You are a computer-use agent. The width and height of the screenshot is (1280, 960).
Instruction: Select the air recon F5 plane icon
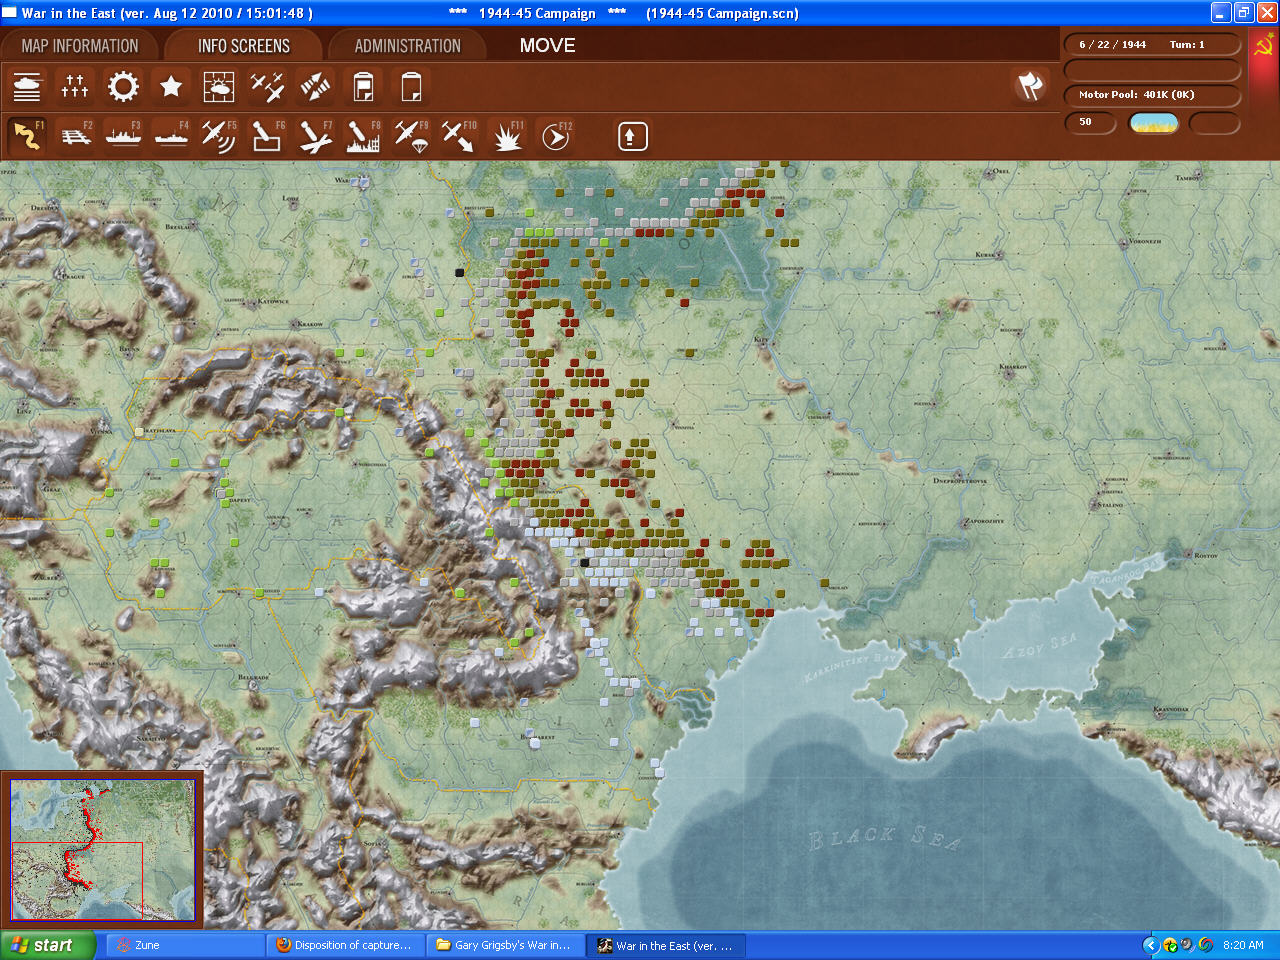point(219,136)
